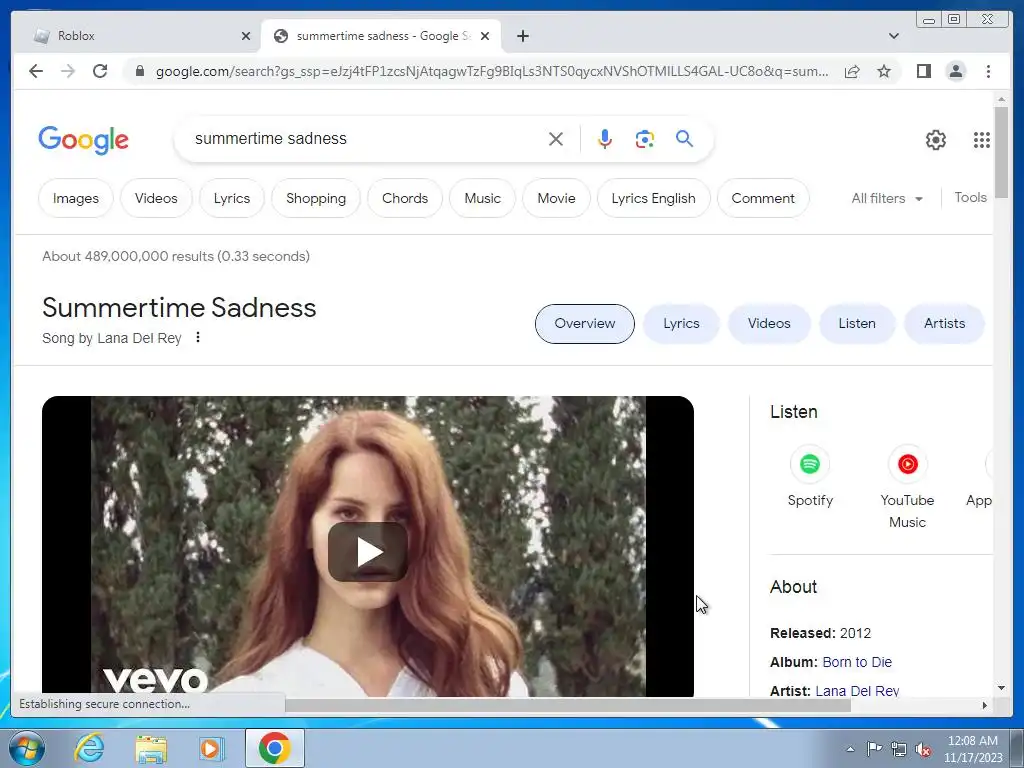
Task: Start voice search with the microphone
Action: pos(605,139)
